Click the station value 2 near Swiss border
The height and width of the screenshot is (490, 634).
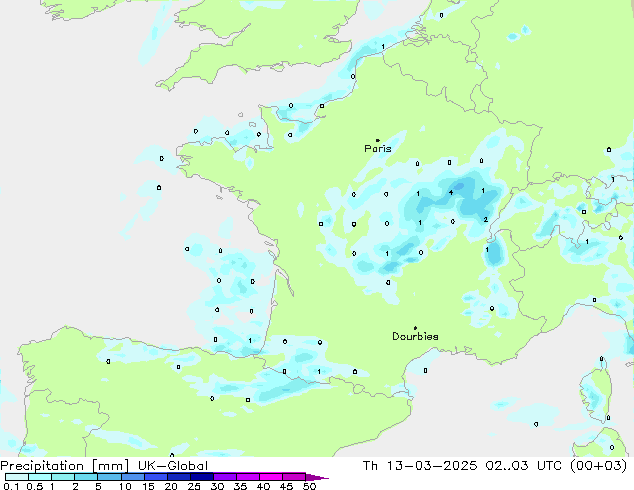tap(486, 220)
